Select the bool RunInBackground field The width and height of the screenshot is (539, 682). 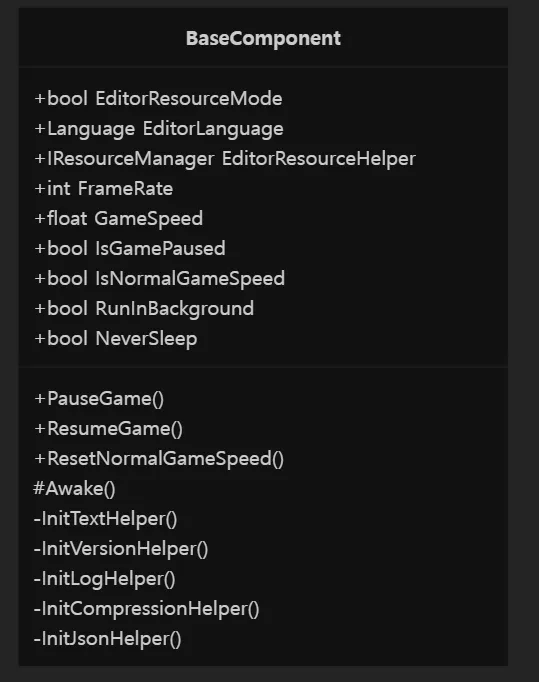pyautogui.click(x=144, y=309)
